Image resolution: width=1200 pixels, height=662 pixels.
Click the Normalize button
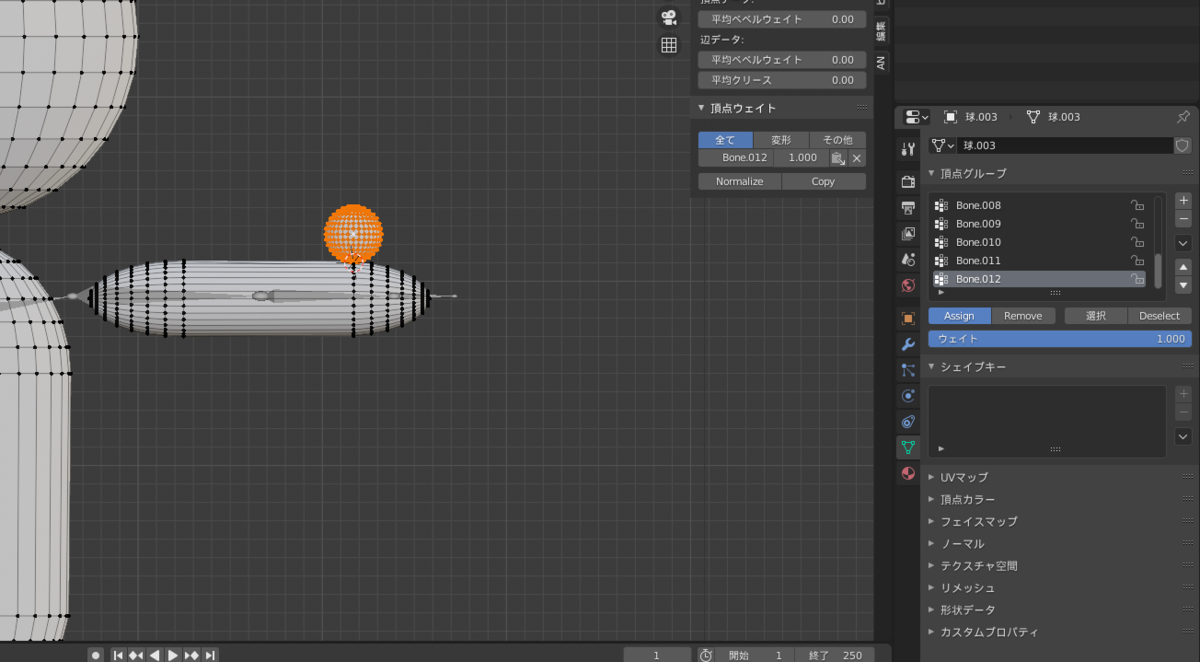(740, 182)
